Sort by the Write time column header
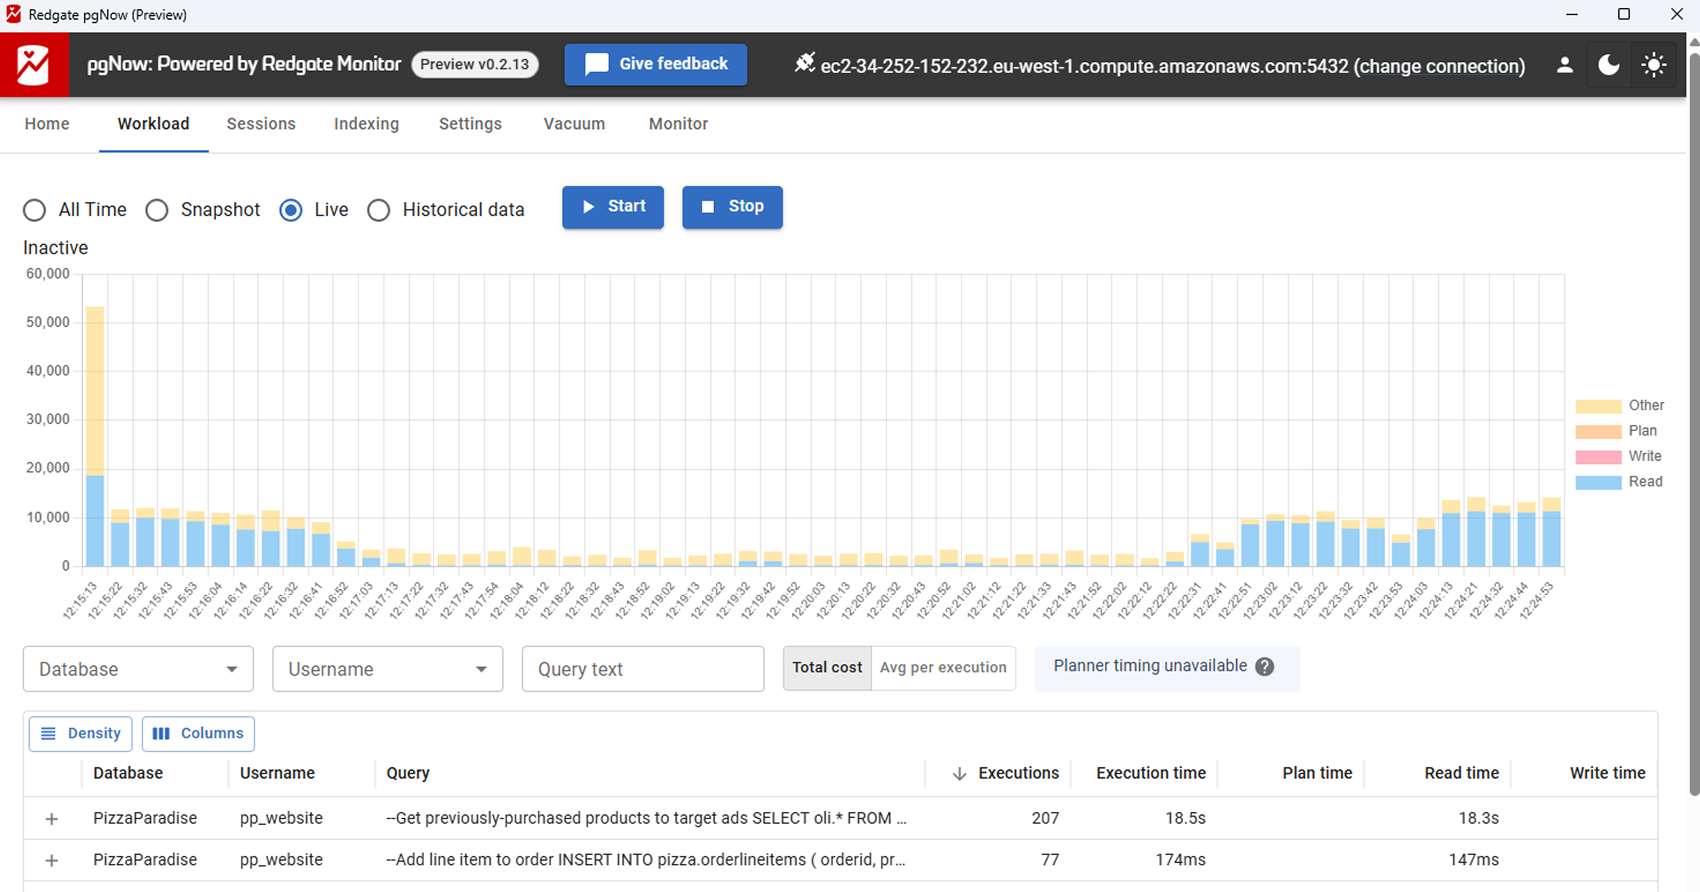Image resolution: width=1700 pixels, height=892 pixels. [1607, 773]
